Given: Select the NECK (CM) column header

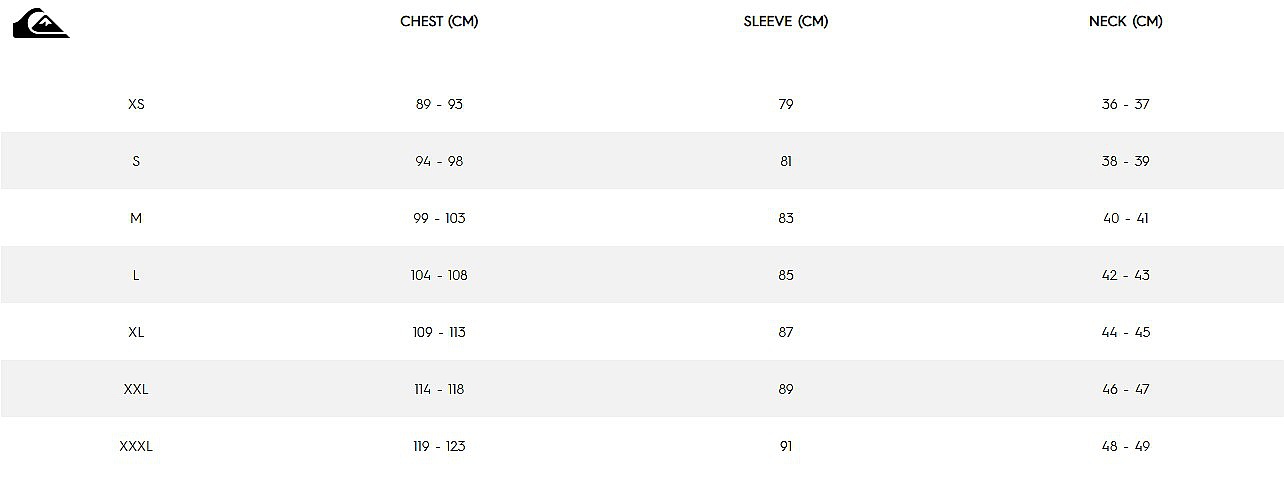Looking at the screenshot, I should point(1125,21).
